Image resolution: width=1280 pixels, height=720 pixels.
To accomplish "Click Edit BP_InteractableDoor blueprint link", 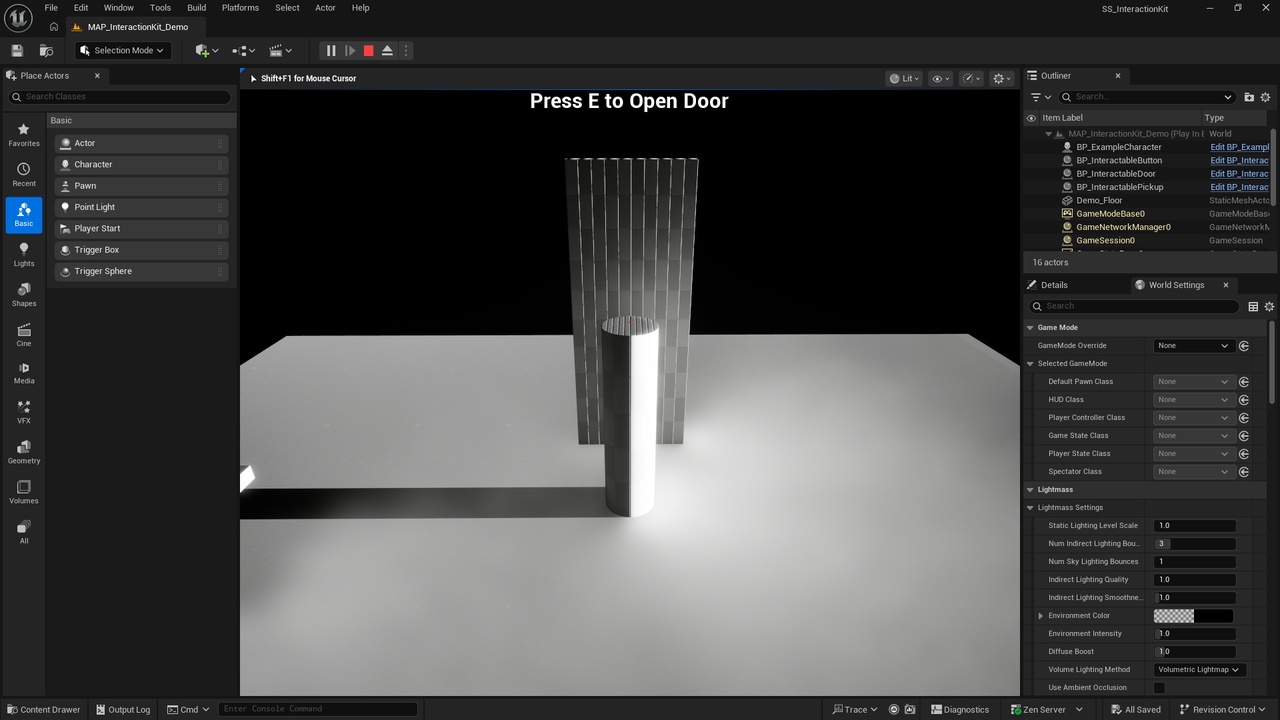I will click(x=1239, y=174).
